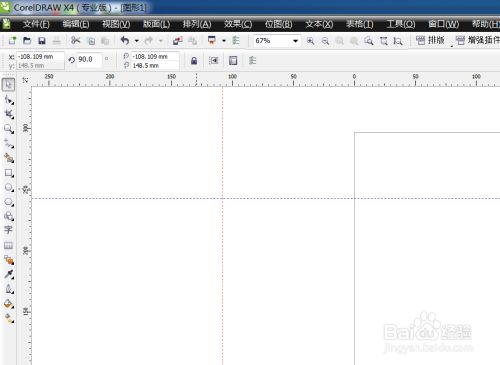The width and height of the screenshot is (500, 365).
Task: Open the undo history dropdown arrow
Action: [x=137, y=41]
